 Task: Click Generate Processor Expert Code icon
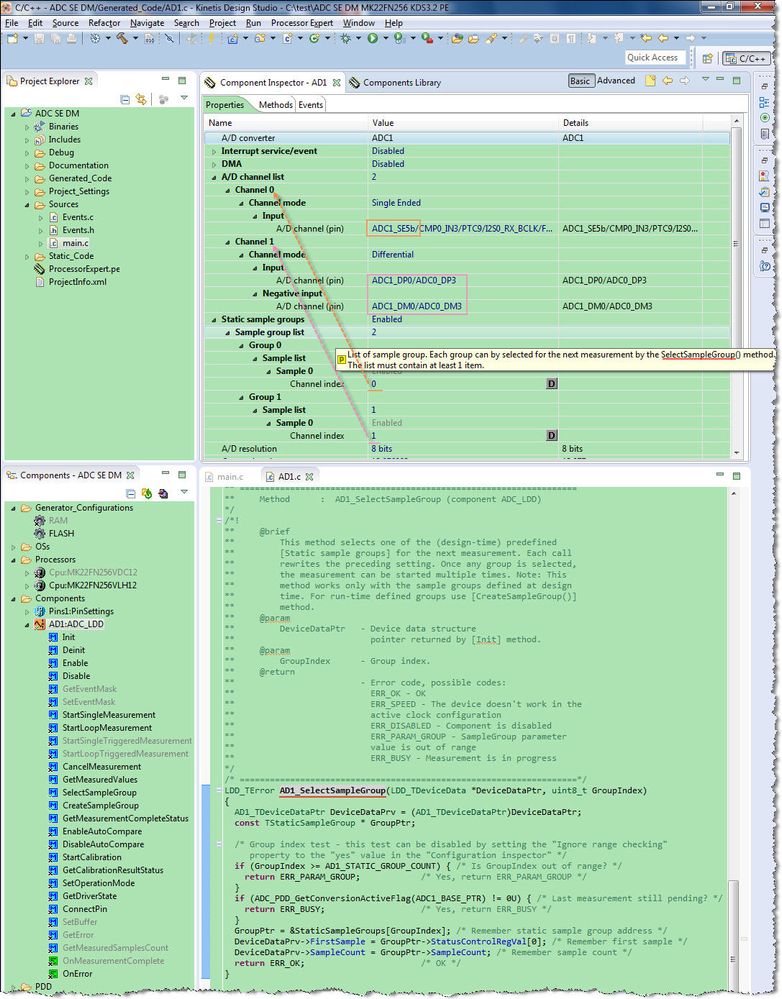(147, 493)
